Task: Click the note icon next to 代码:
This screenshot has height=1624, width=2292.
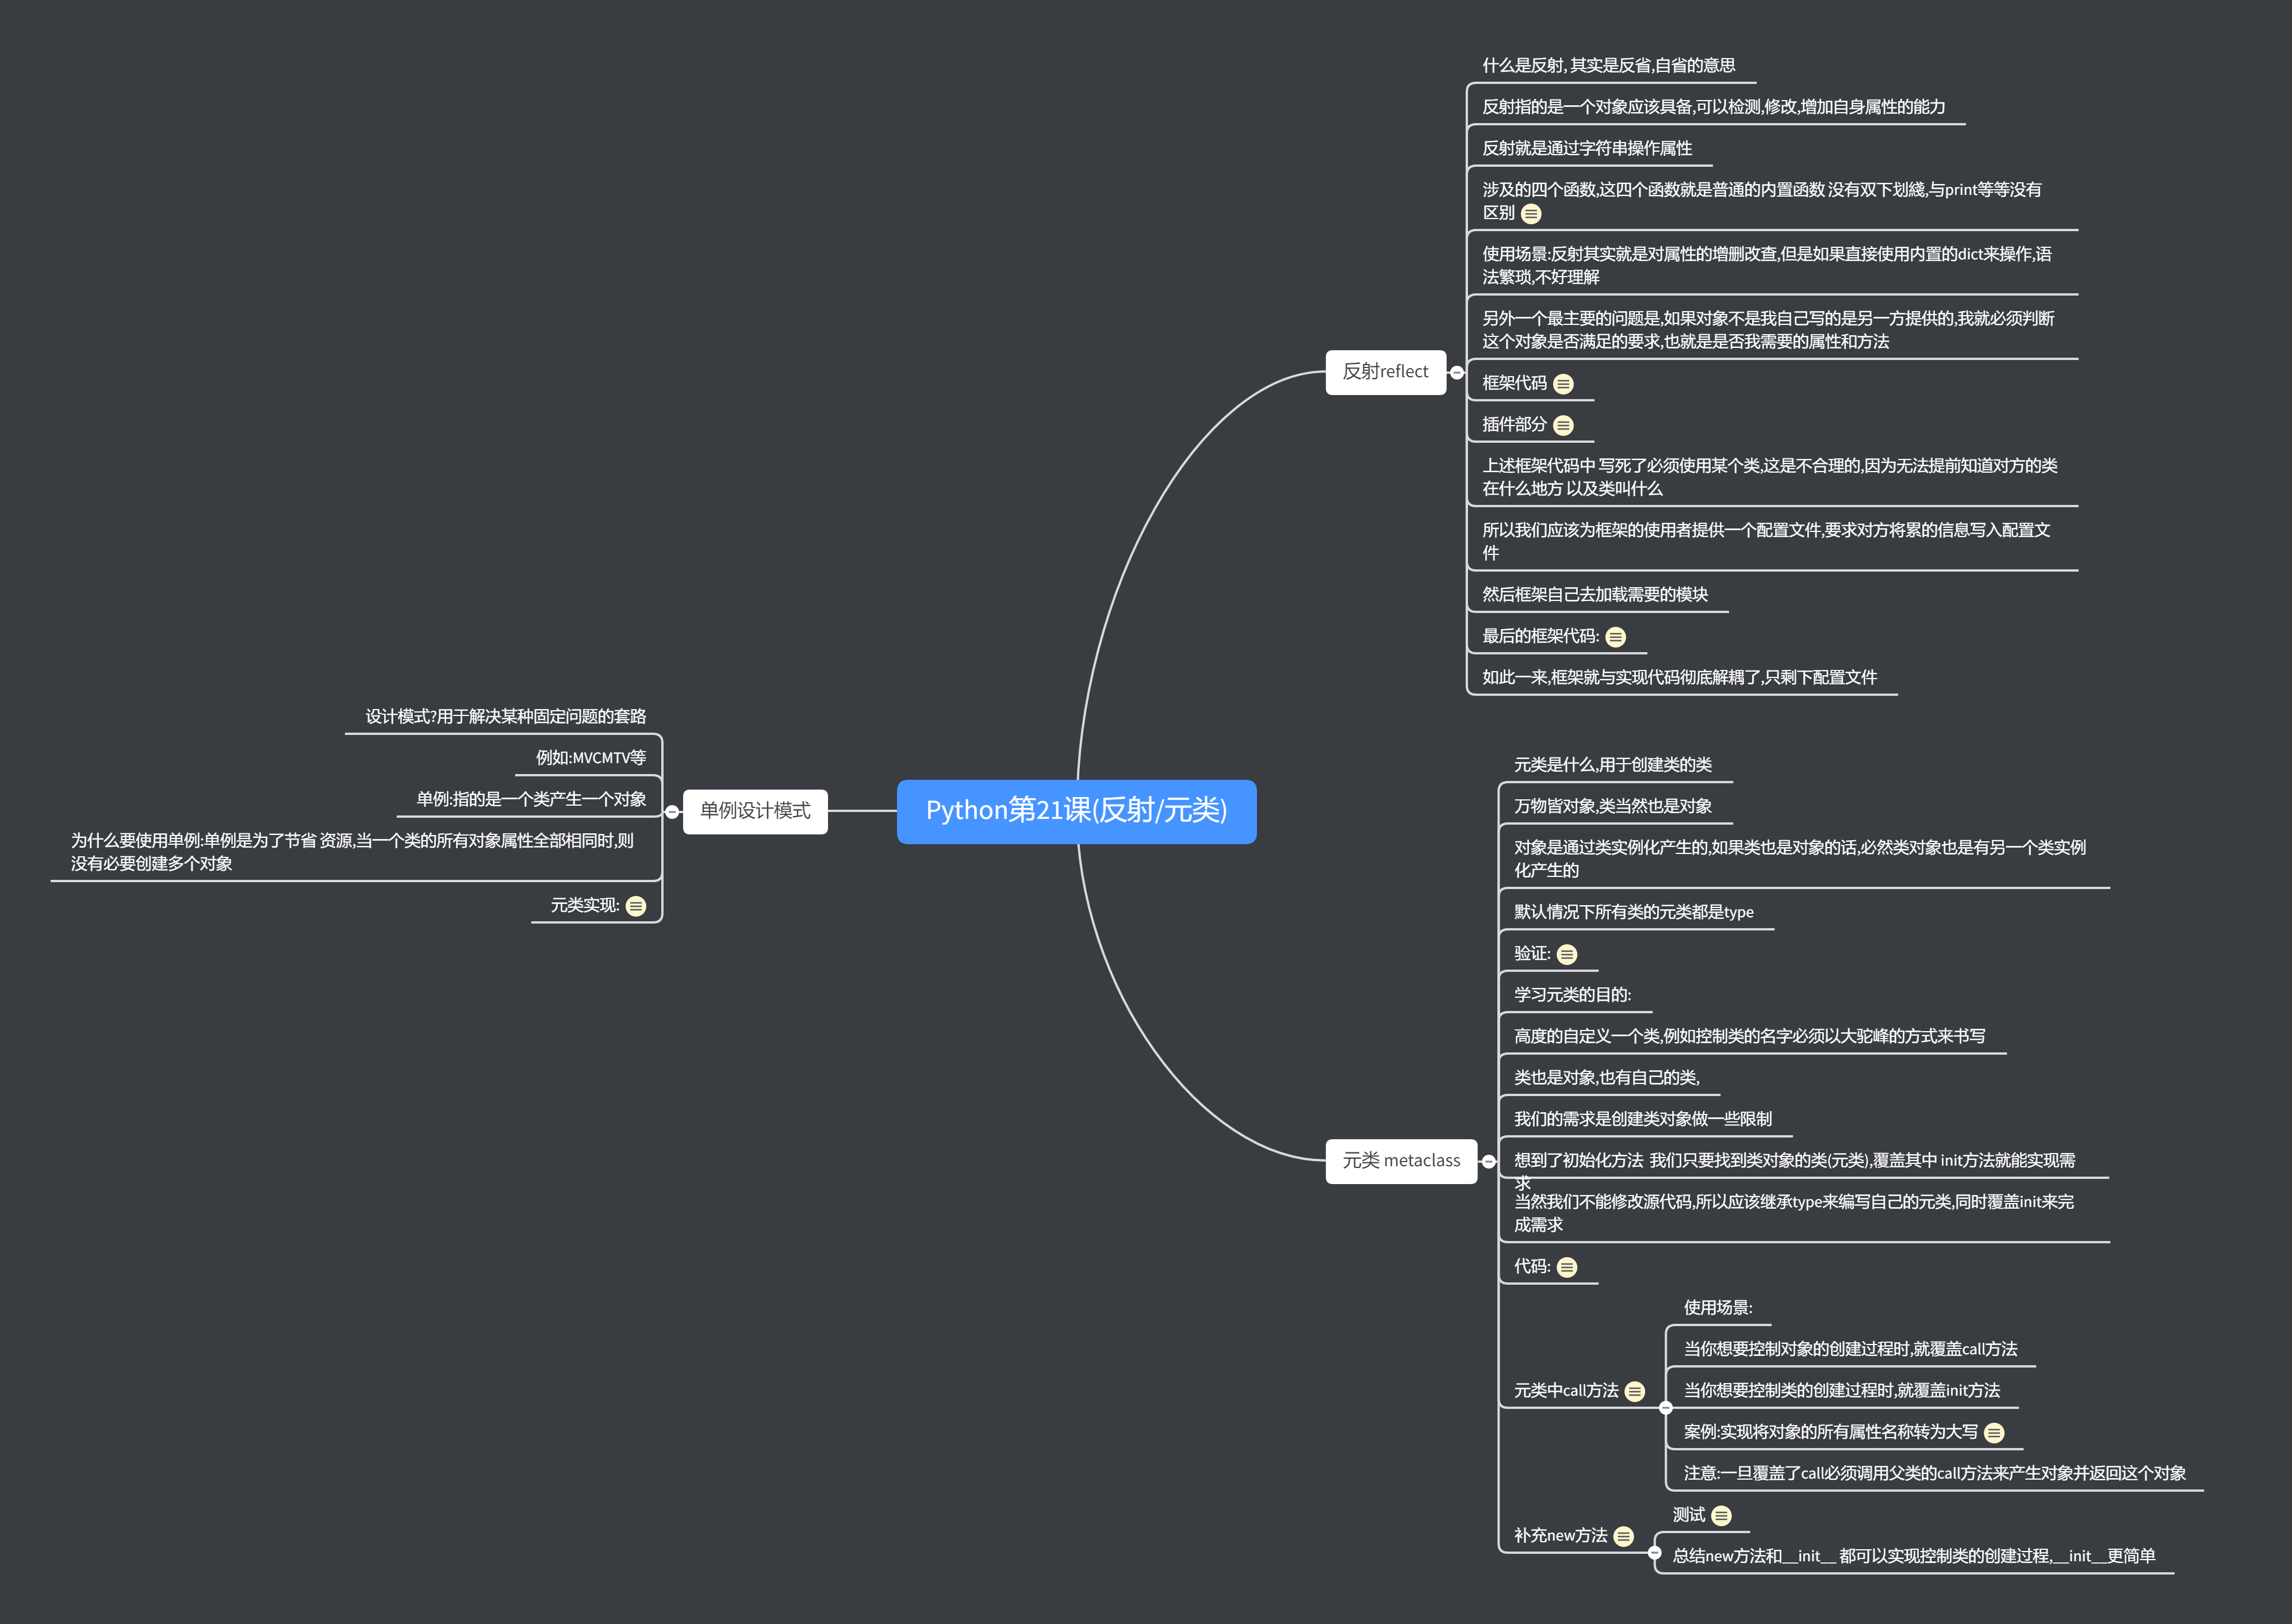Action: coord(1567,1268)
